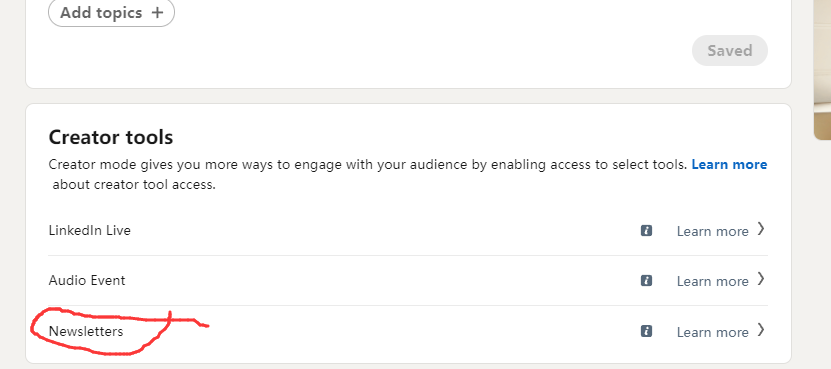831x369 pixels.
Task: Select the circled Newsletters label
Action: coord(86,331)
